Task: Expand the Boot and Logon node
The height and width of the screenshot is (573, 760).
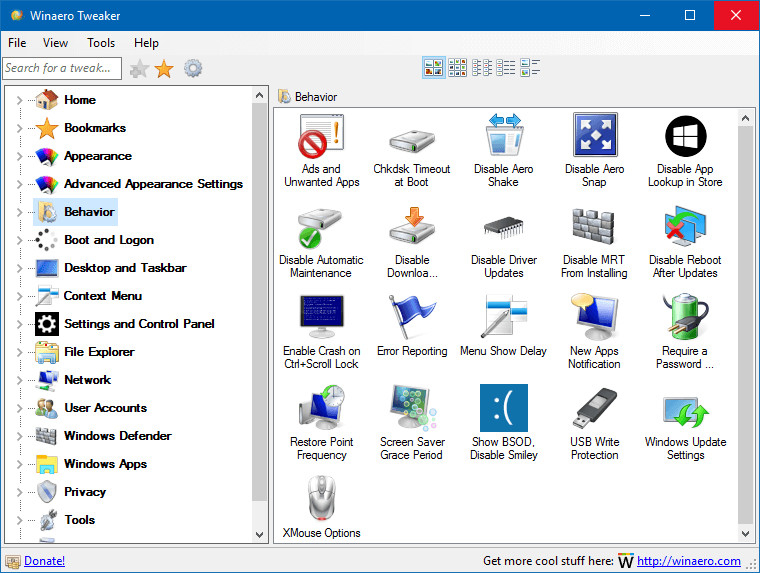Action: (x=19, y=240)
